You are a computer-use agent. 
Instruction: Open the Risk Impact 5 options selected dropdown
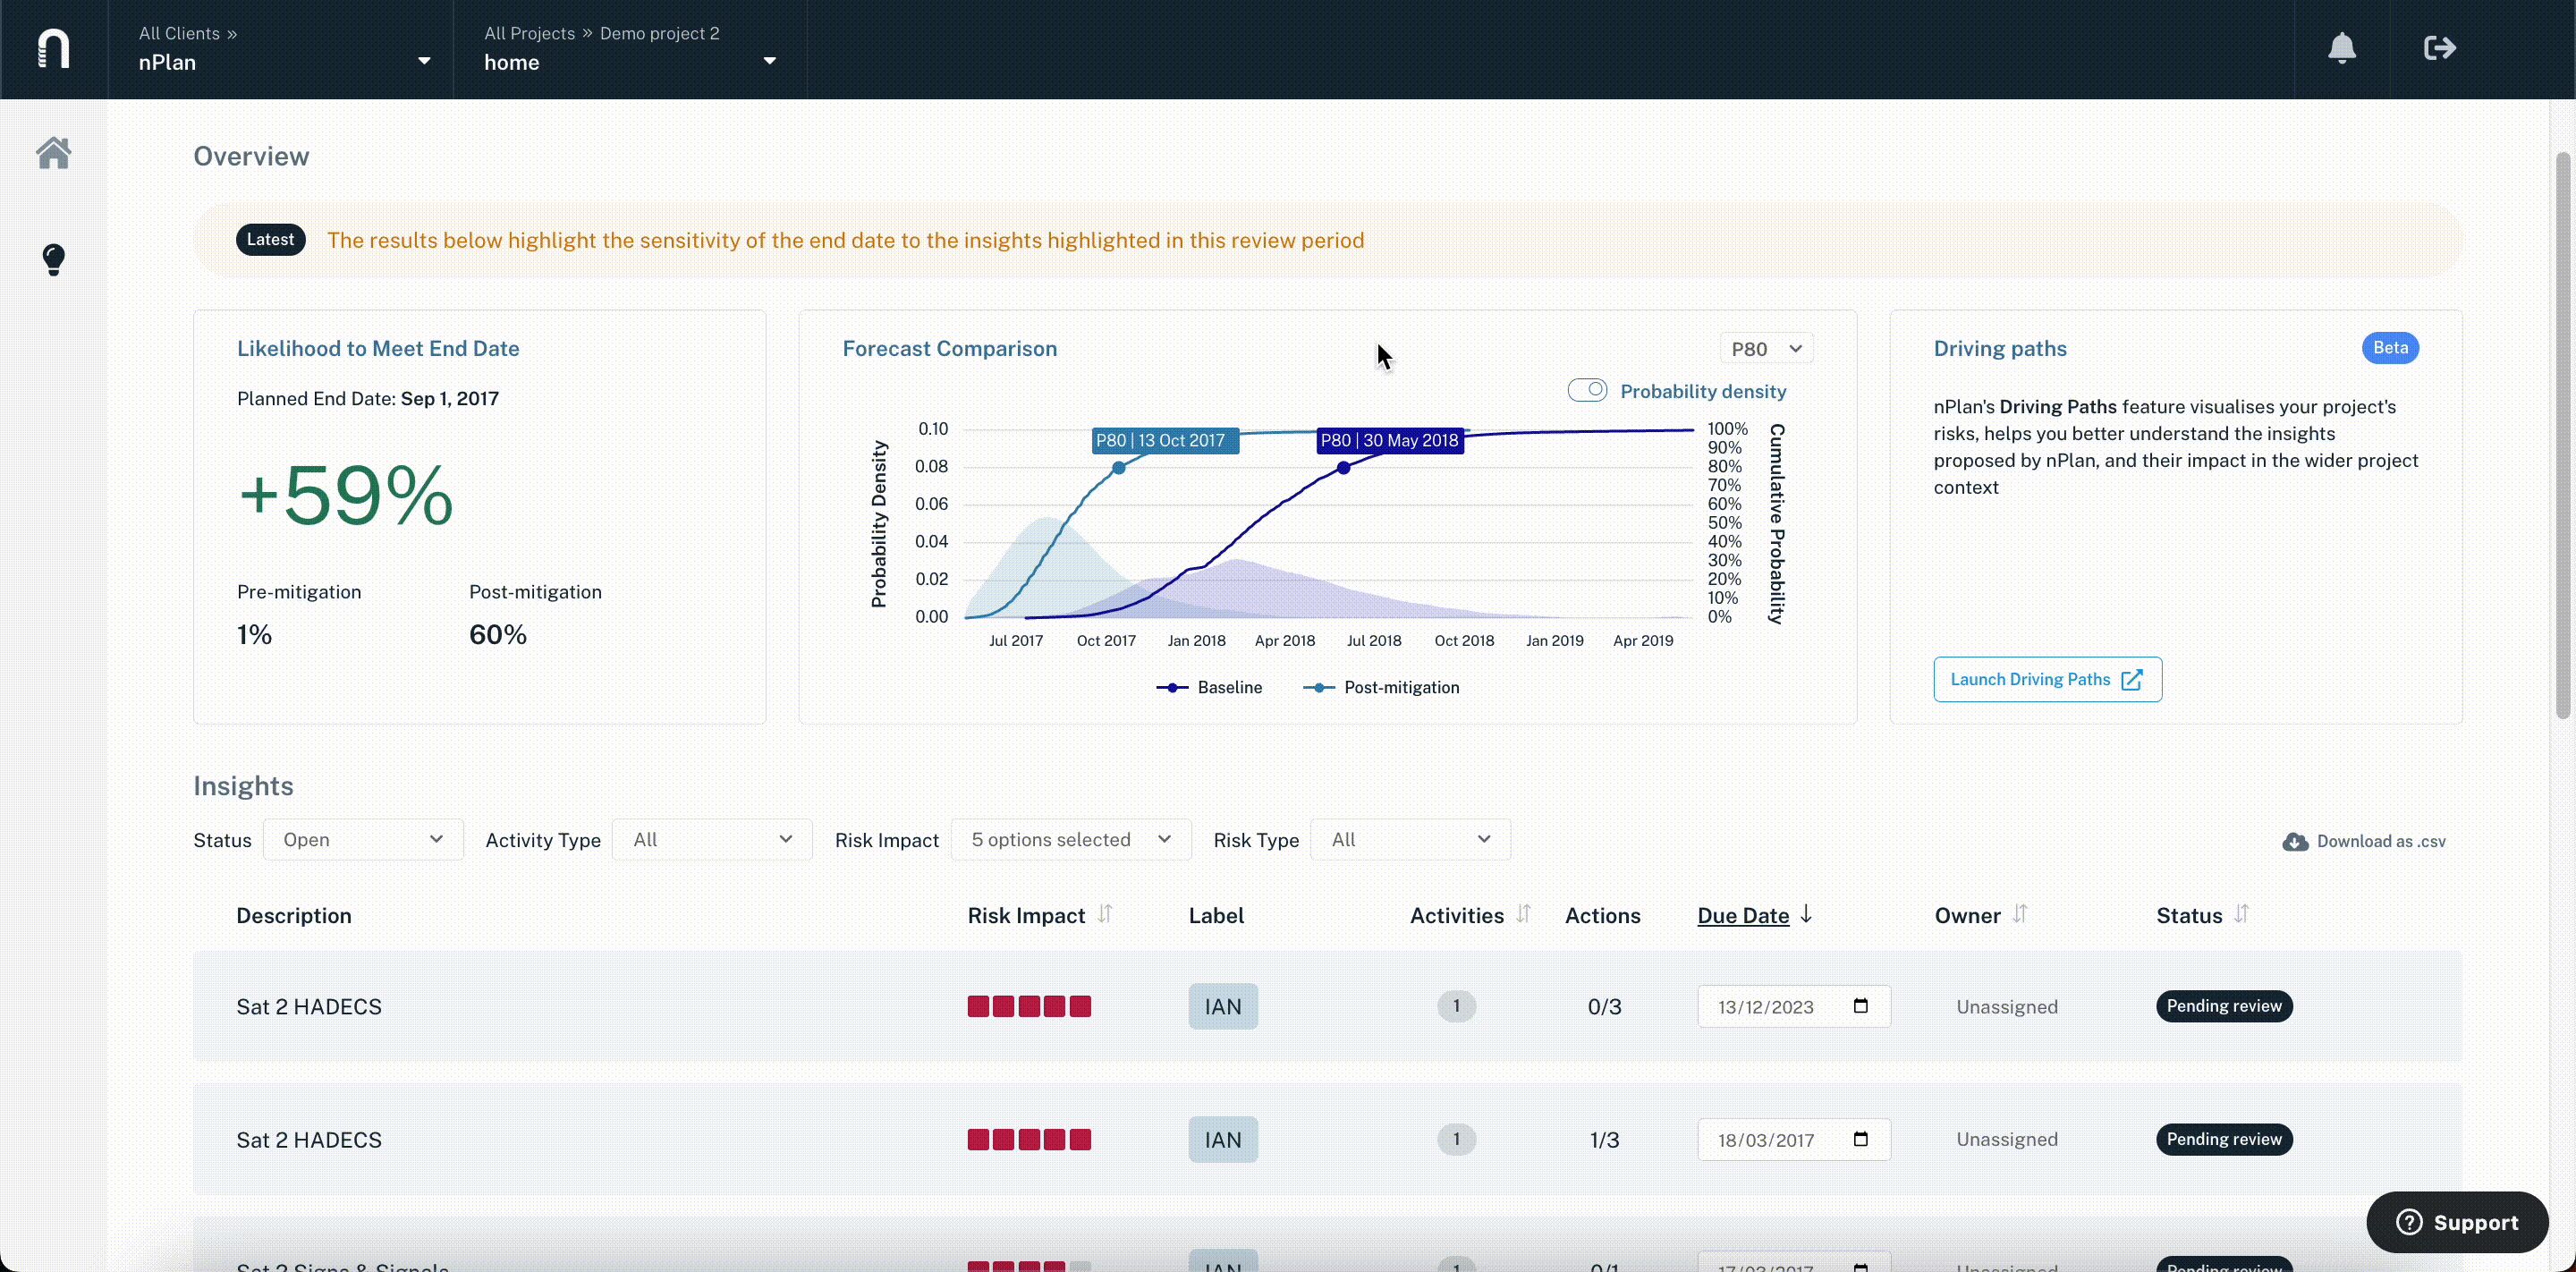coord(1071,840)
